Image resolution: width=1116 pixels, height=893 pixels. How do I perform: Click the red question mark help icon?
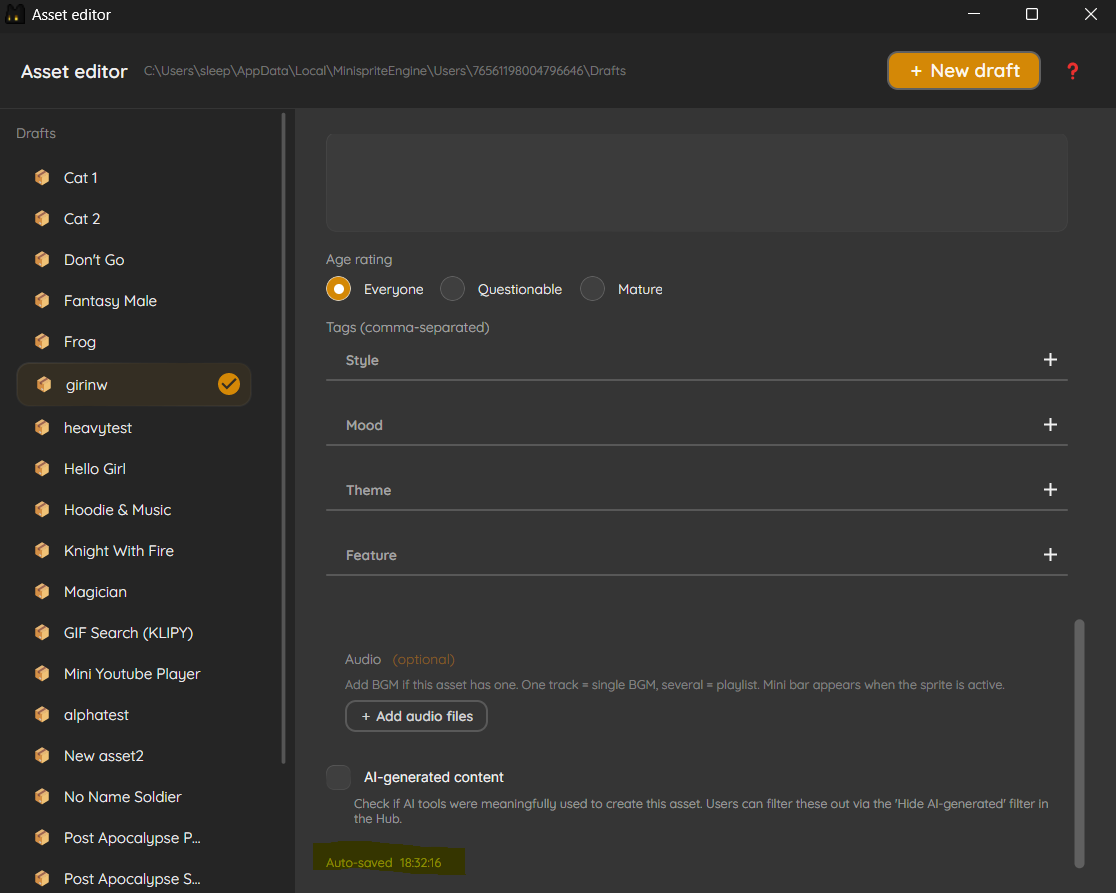click(1073, 71)
